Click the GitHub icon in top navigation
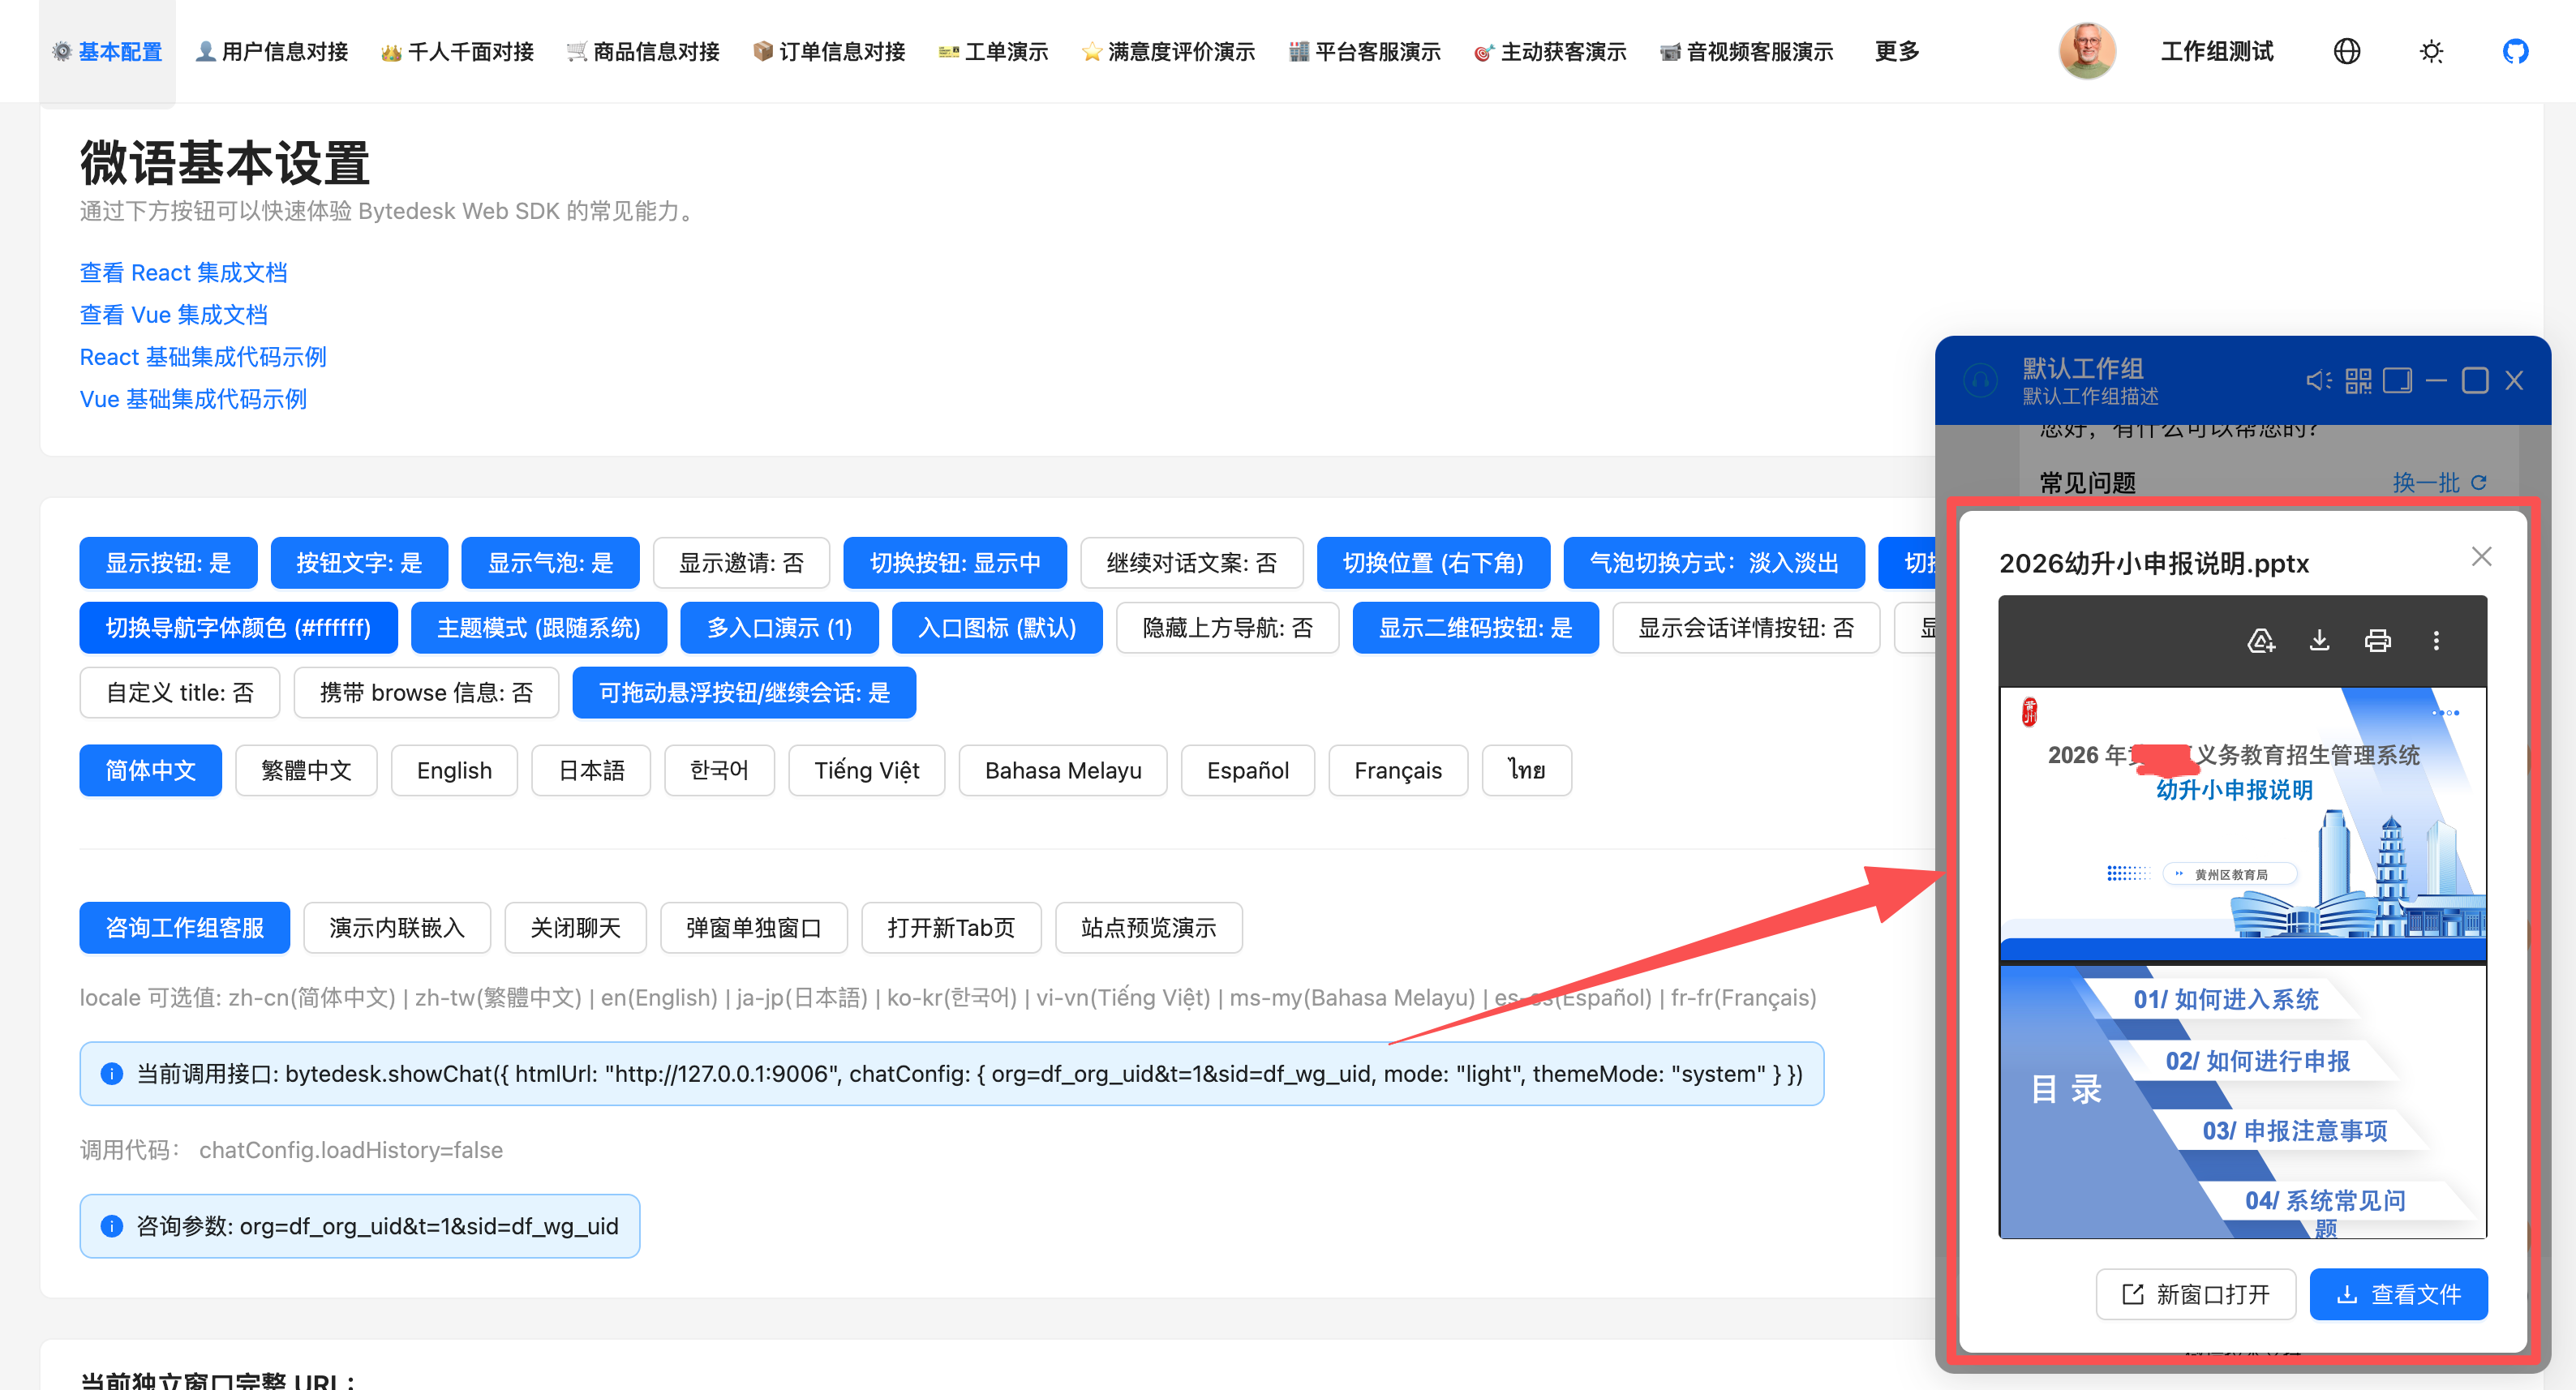The image size is (2576, 1390). click(x=2515, y=51)
